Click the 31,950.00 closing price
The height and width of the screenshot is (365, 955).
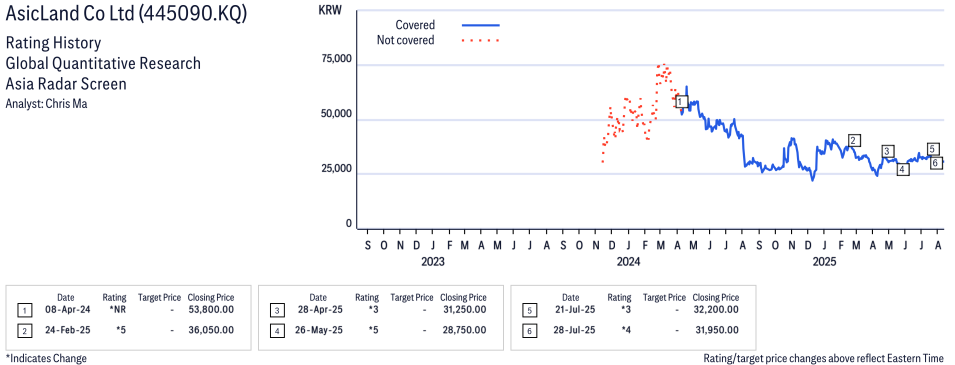pos(717,330)
